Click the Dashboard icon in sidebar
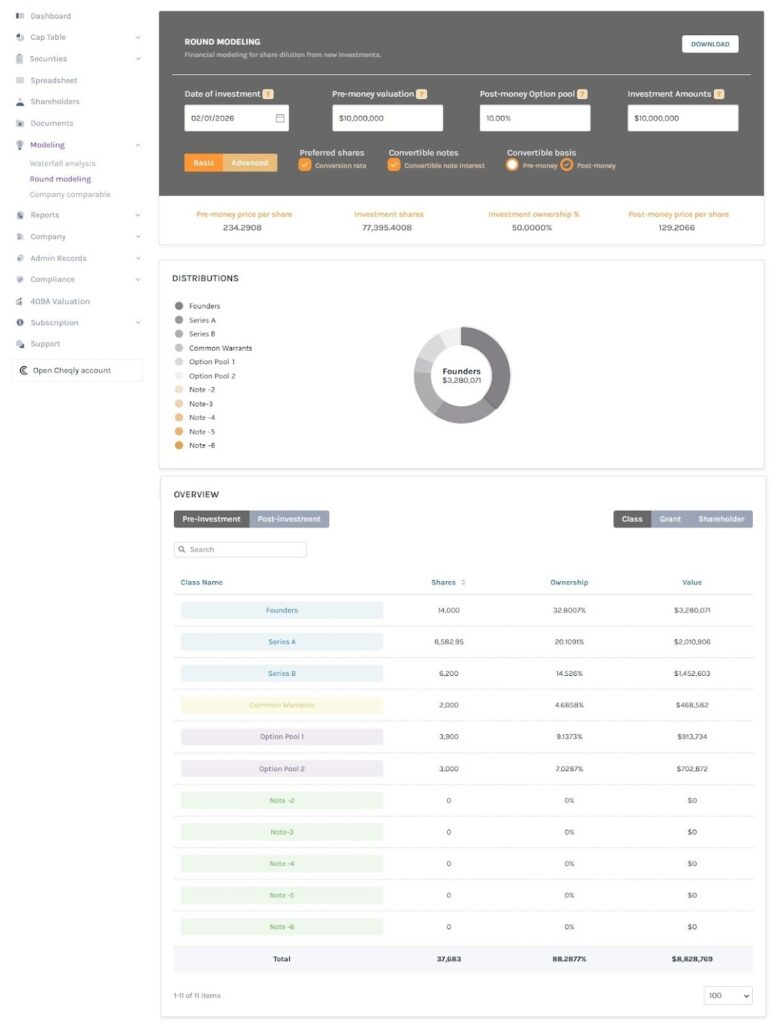The height and width of the screenshot is (1024, 772). coord(20,16)
